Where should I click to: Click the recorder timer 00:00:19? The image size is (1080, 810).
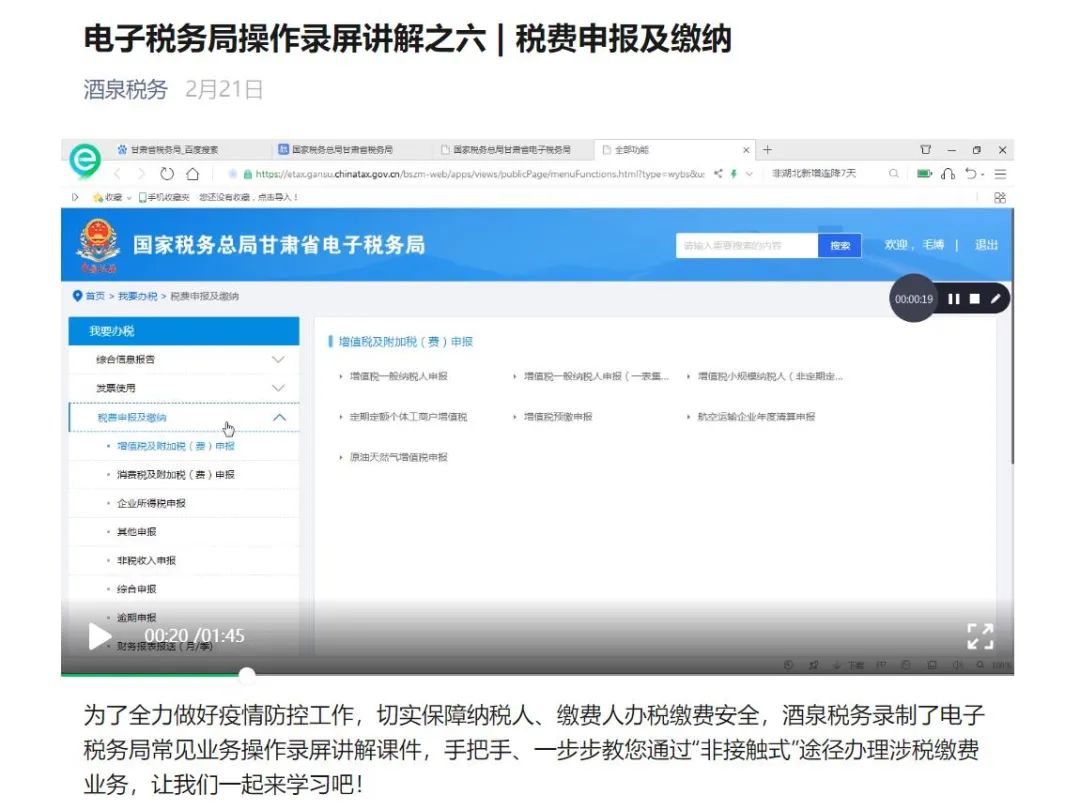point(914,299)
